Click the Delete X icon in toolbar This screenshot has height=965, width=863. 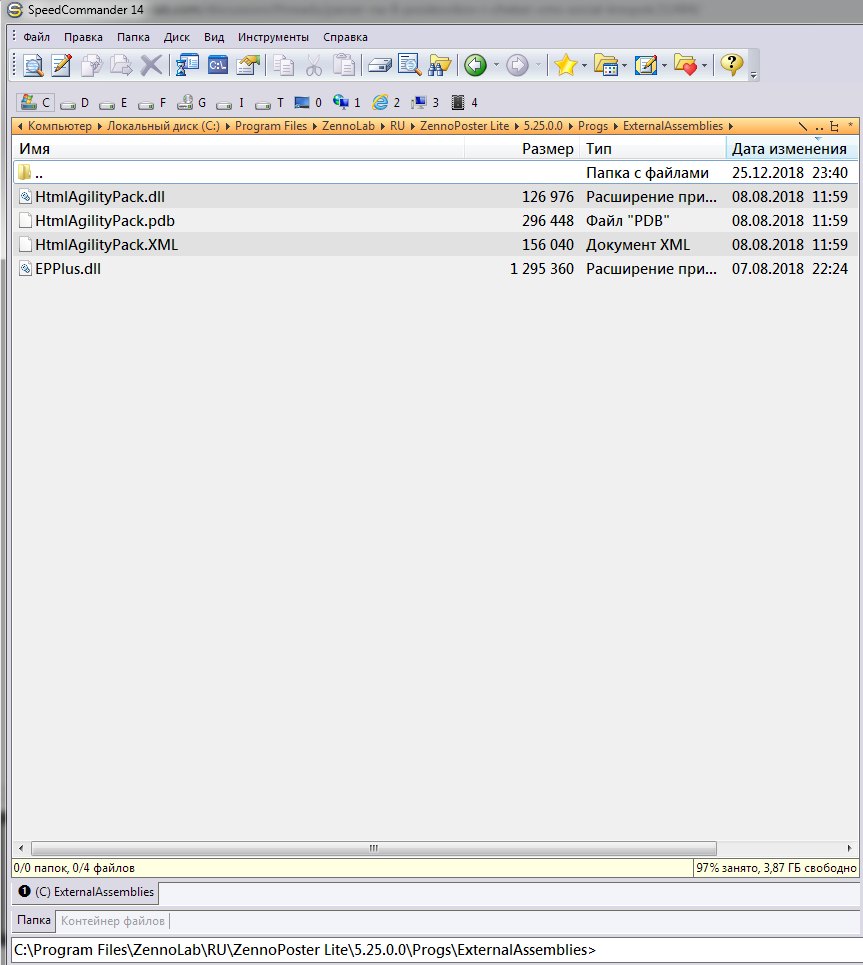[x=151, y=65]
